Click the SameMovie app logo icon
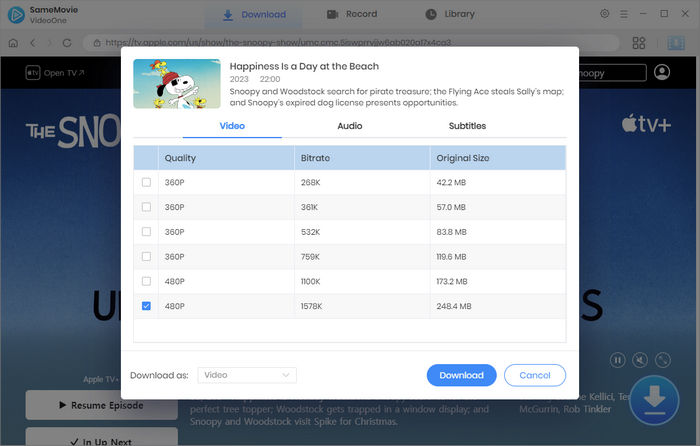This screenshot has height=446, width=700. point(16,15)
